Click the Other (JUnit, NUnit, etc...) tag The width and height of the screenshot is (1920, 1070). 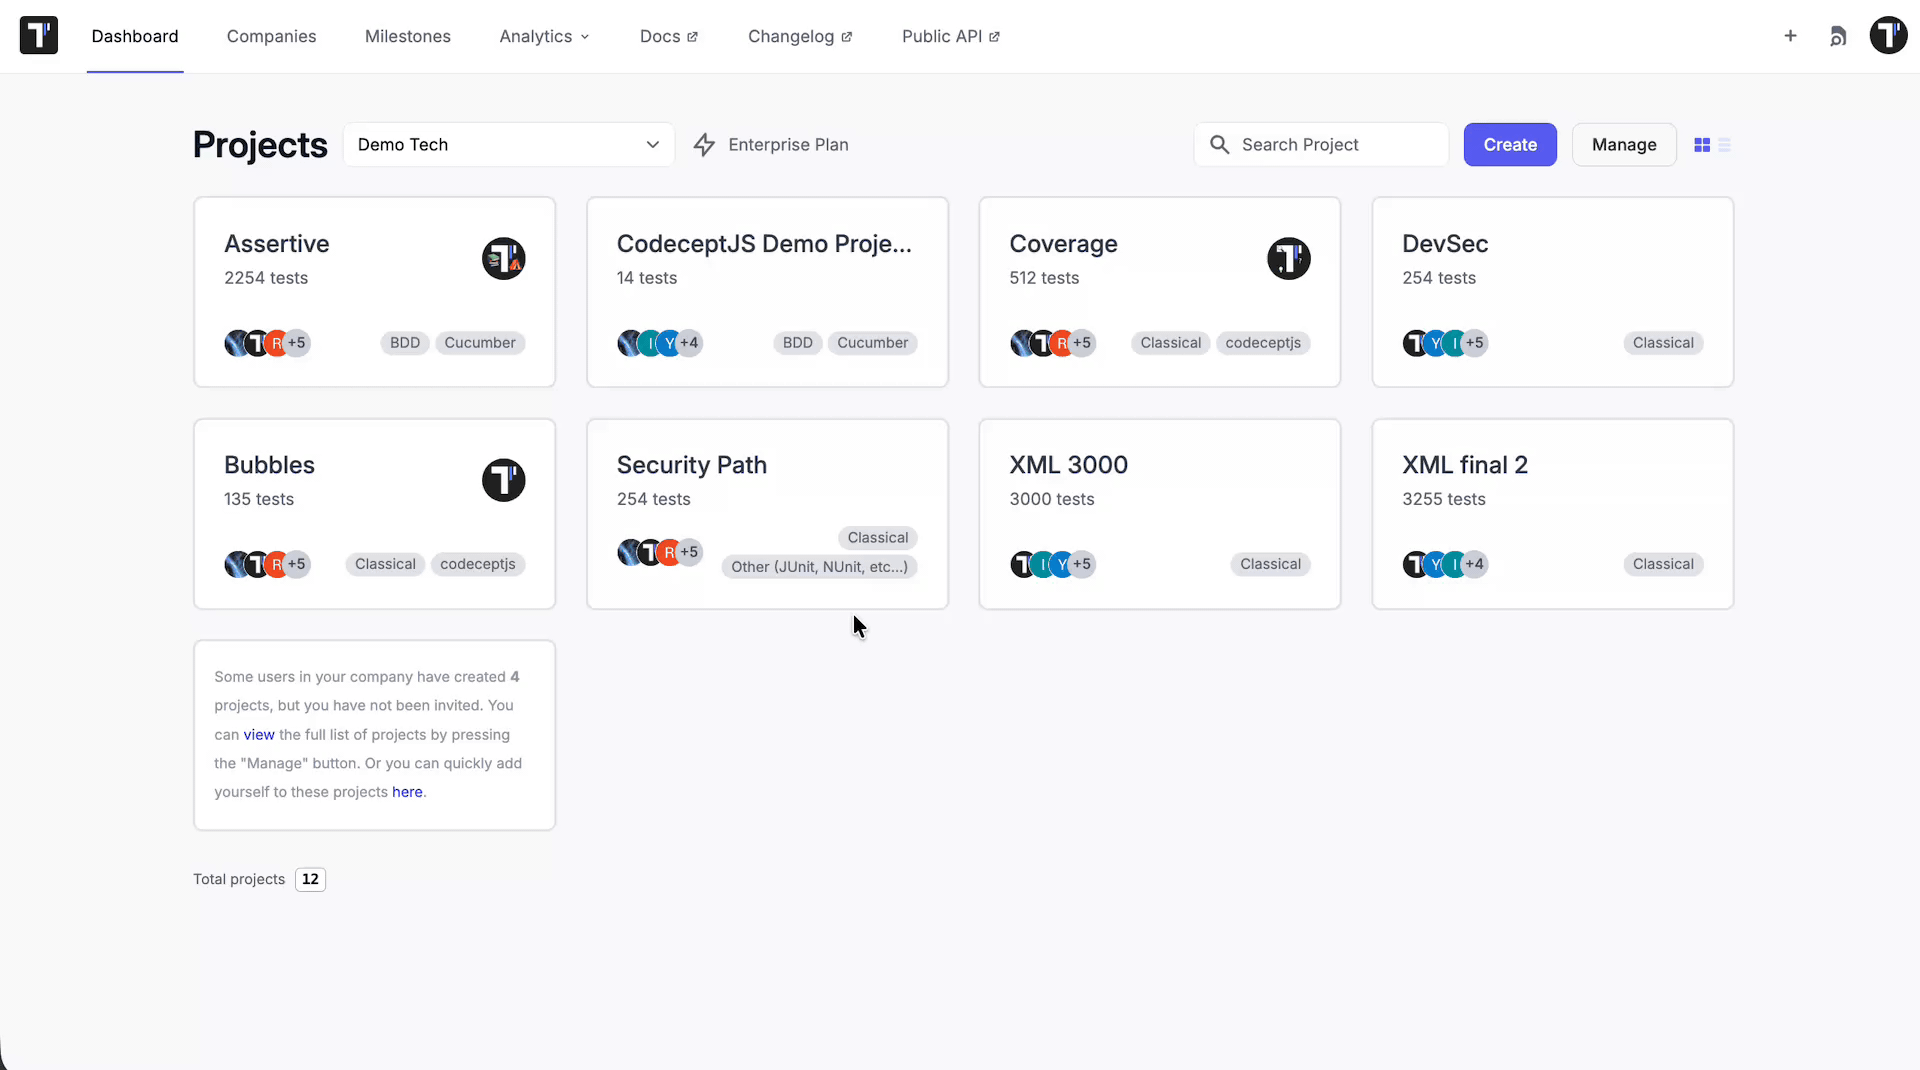click(820, 567)
